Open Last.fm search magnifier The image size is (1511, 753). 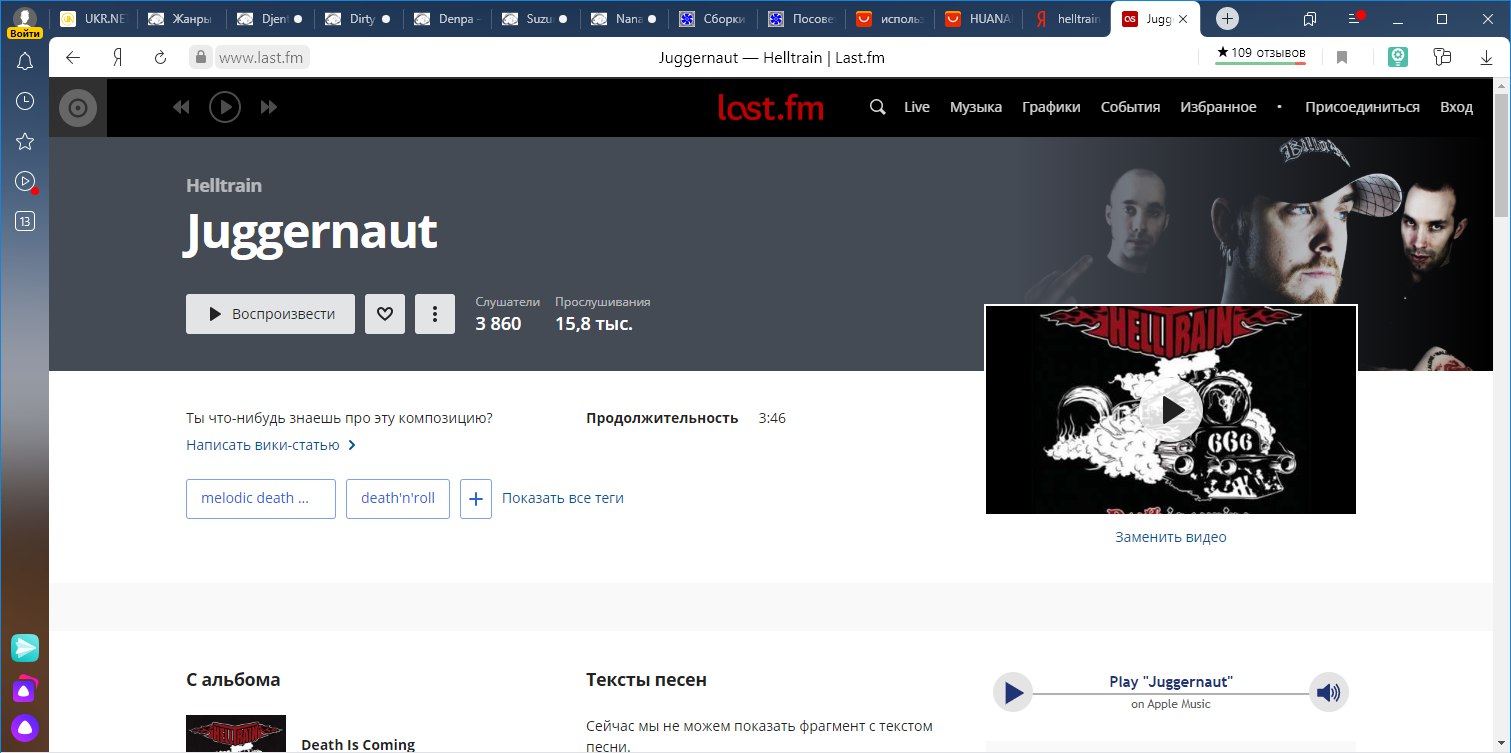coord(878,107)
